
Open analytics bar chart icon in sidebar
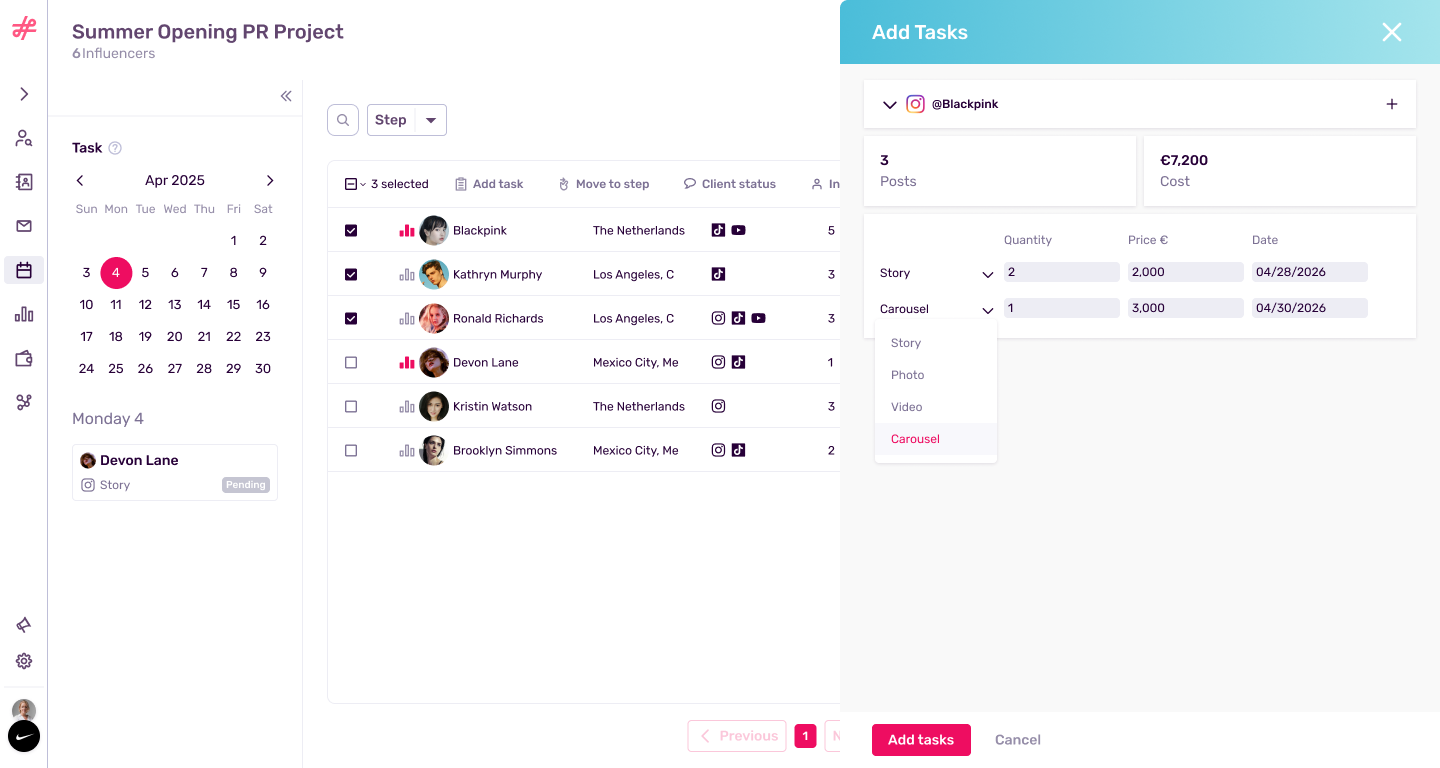[24, 314]
